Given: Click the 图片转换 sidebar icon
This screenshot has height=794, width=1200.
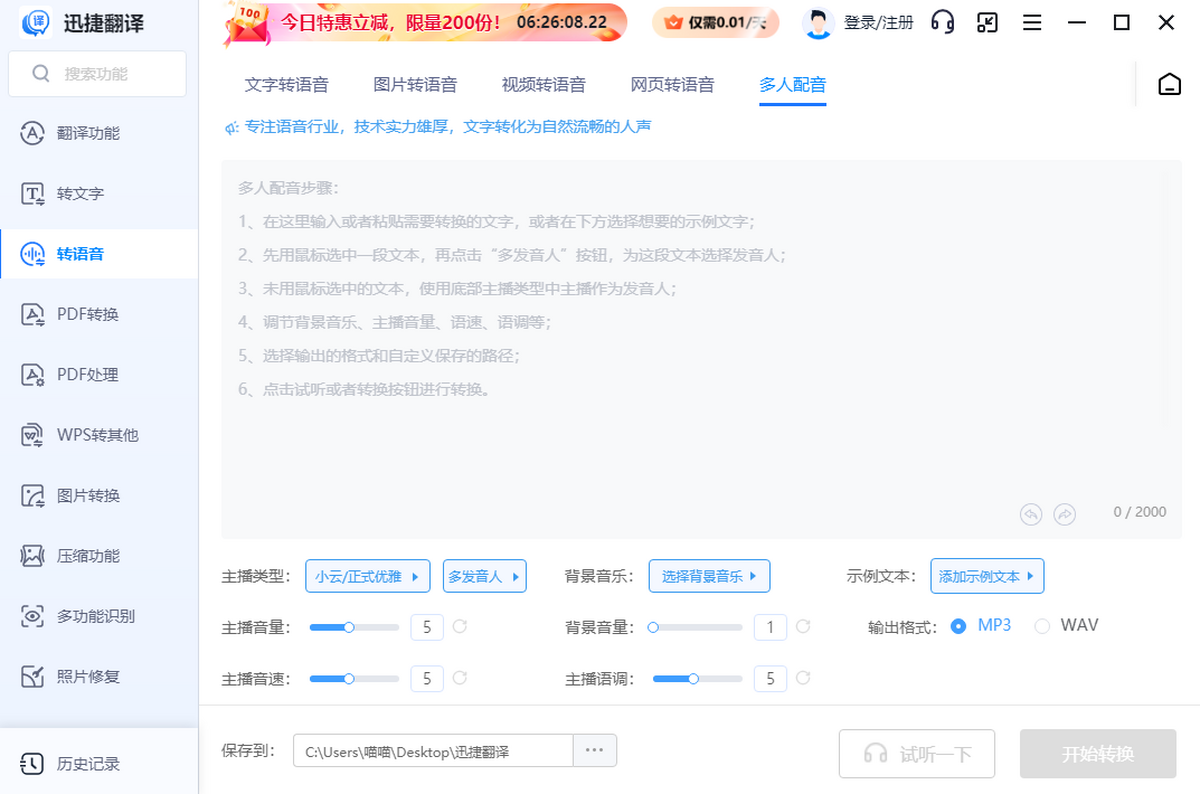Looking at the screenshot, I should (x=33, y=495).
